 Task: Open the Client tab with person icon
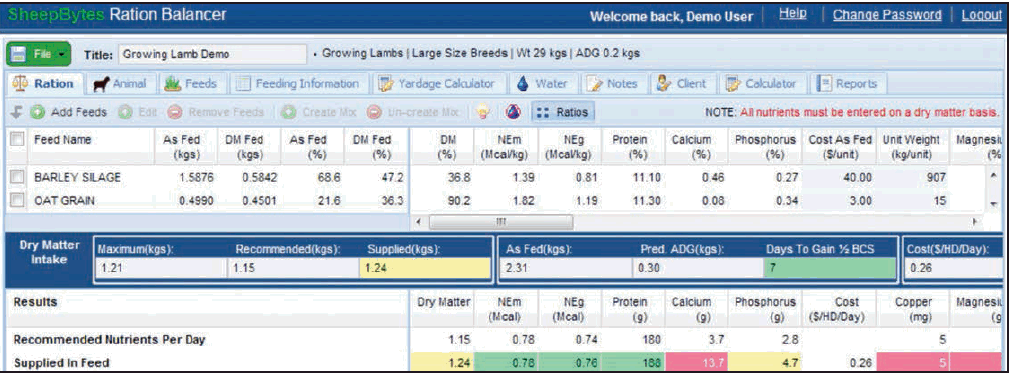(682, 84)
